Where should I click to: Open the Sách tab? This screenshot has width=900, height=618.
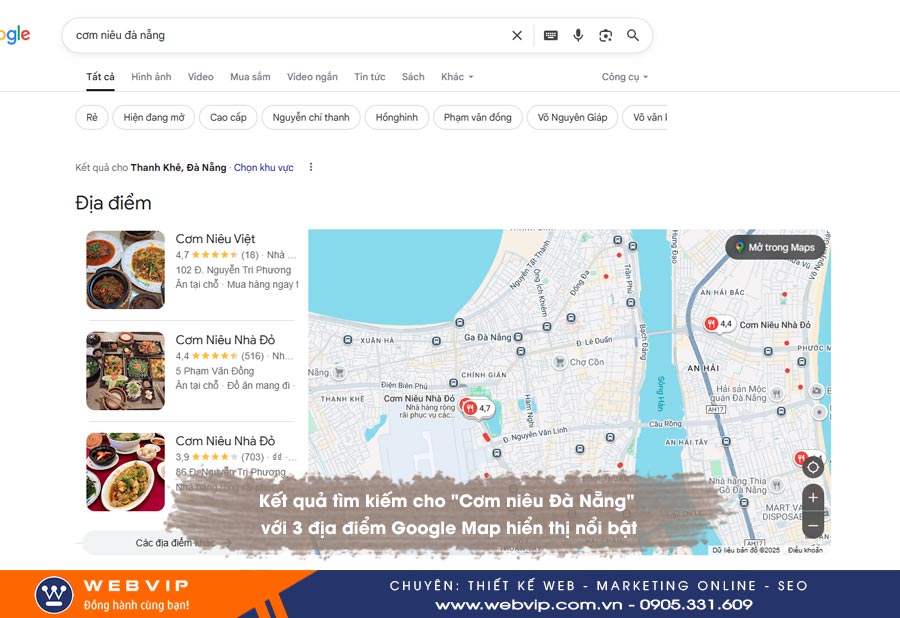[413, 77]
